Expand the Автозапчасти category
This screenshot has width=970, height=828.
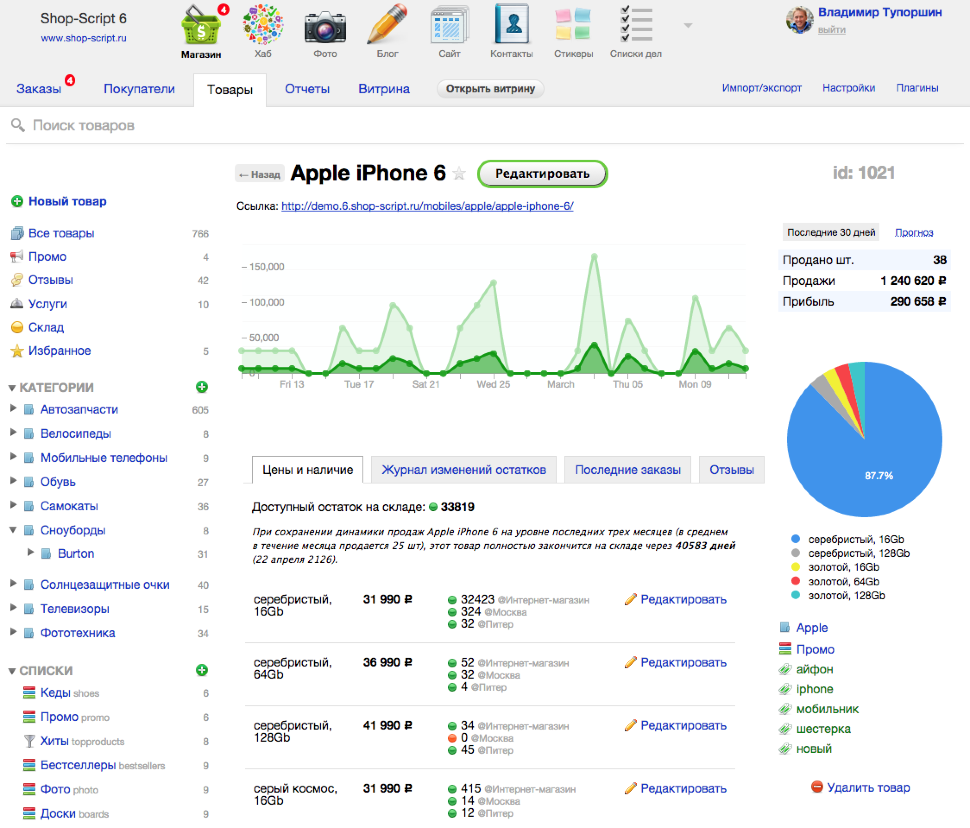[x=12, y=408]
